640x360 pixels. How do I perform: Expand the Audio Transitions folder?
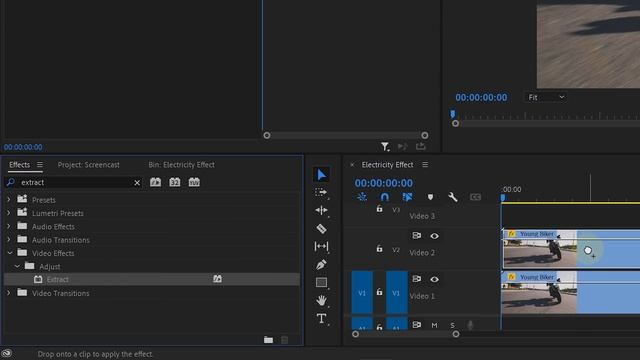[9, 240]
